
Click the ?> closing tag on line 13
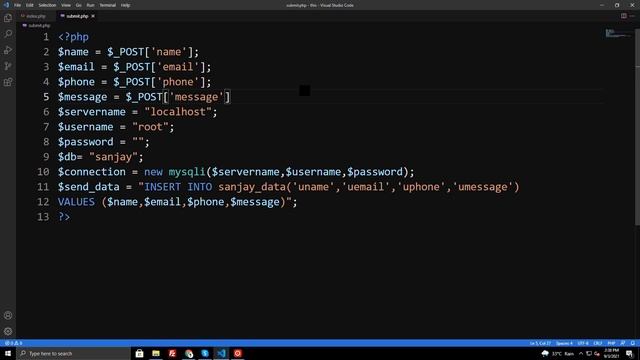click(64, 217)
